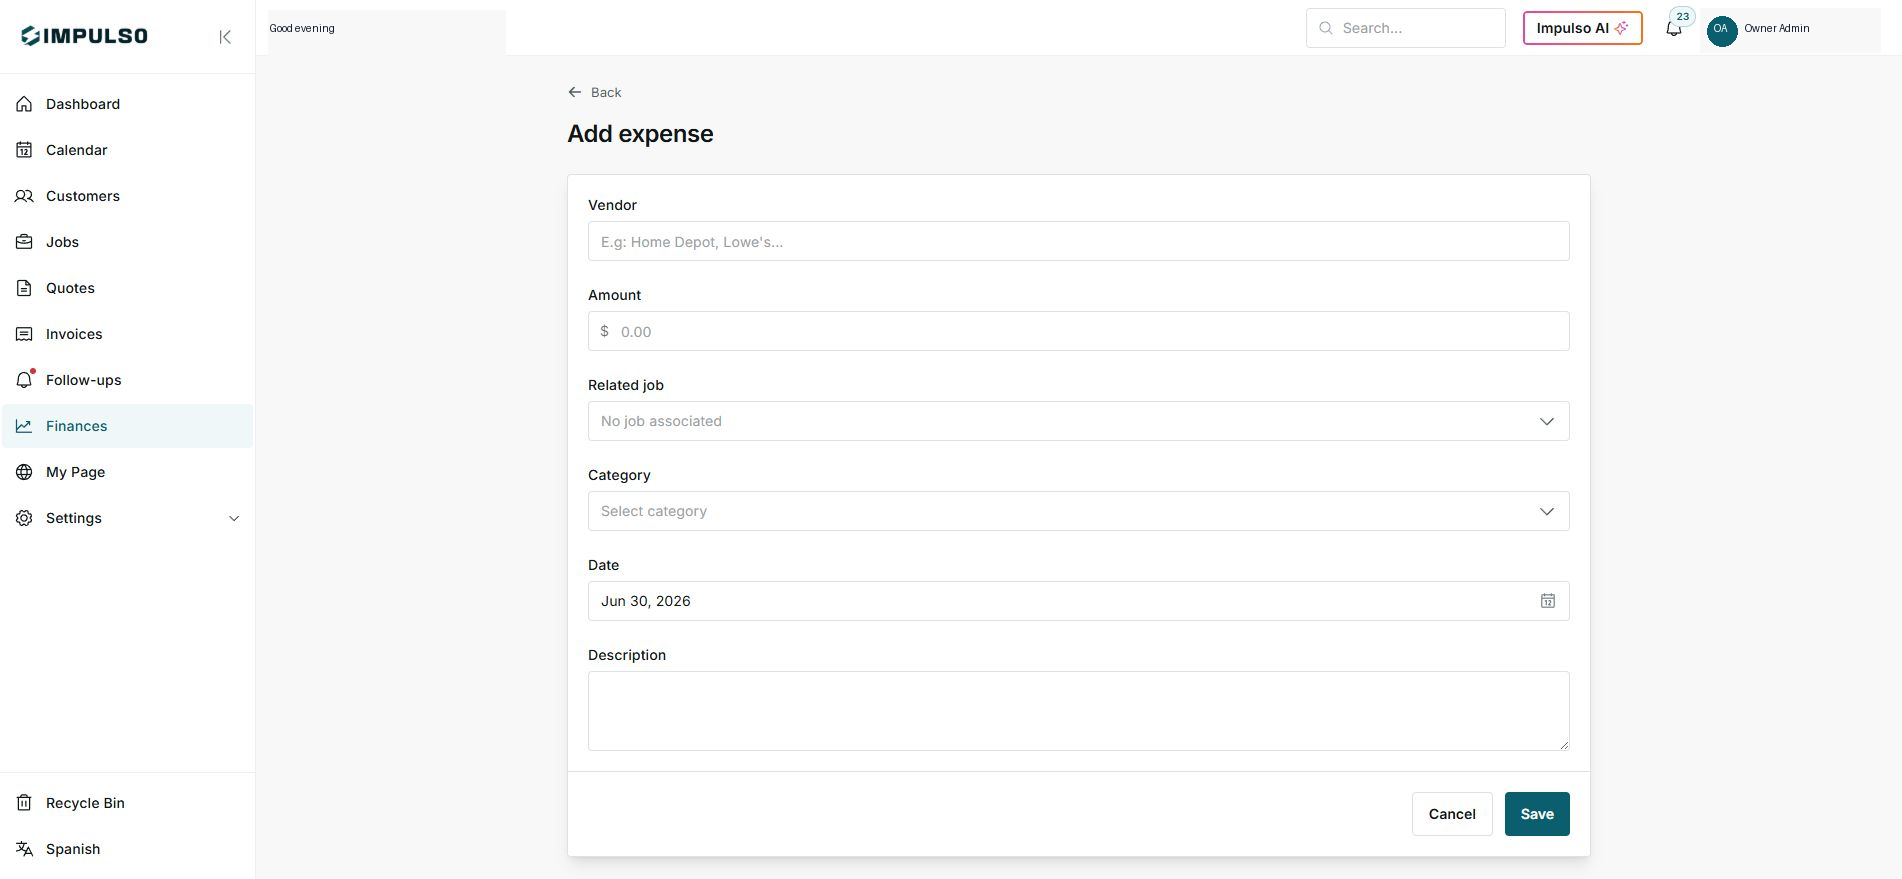Click the Related job chevron arrow
Screen dimensions: 1902x879
tap(1547, 421)
